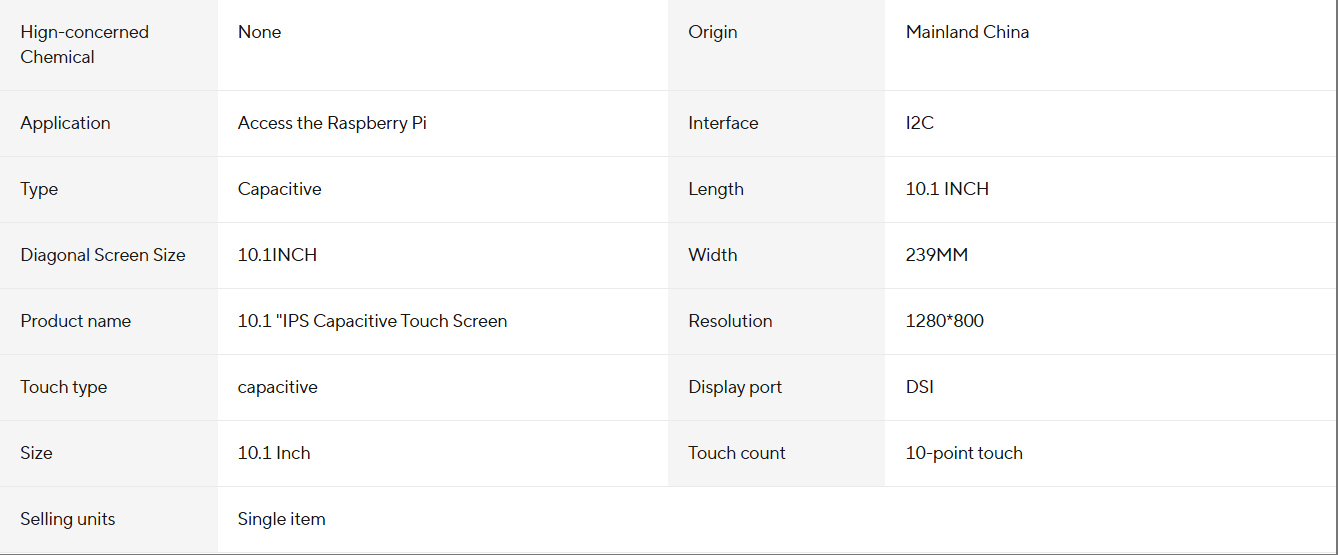This screenshot has height=555, width=1338.
Task: Click the "Hign-concerned Chemical" label cell
Action: point(84,44)
